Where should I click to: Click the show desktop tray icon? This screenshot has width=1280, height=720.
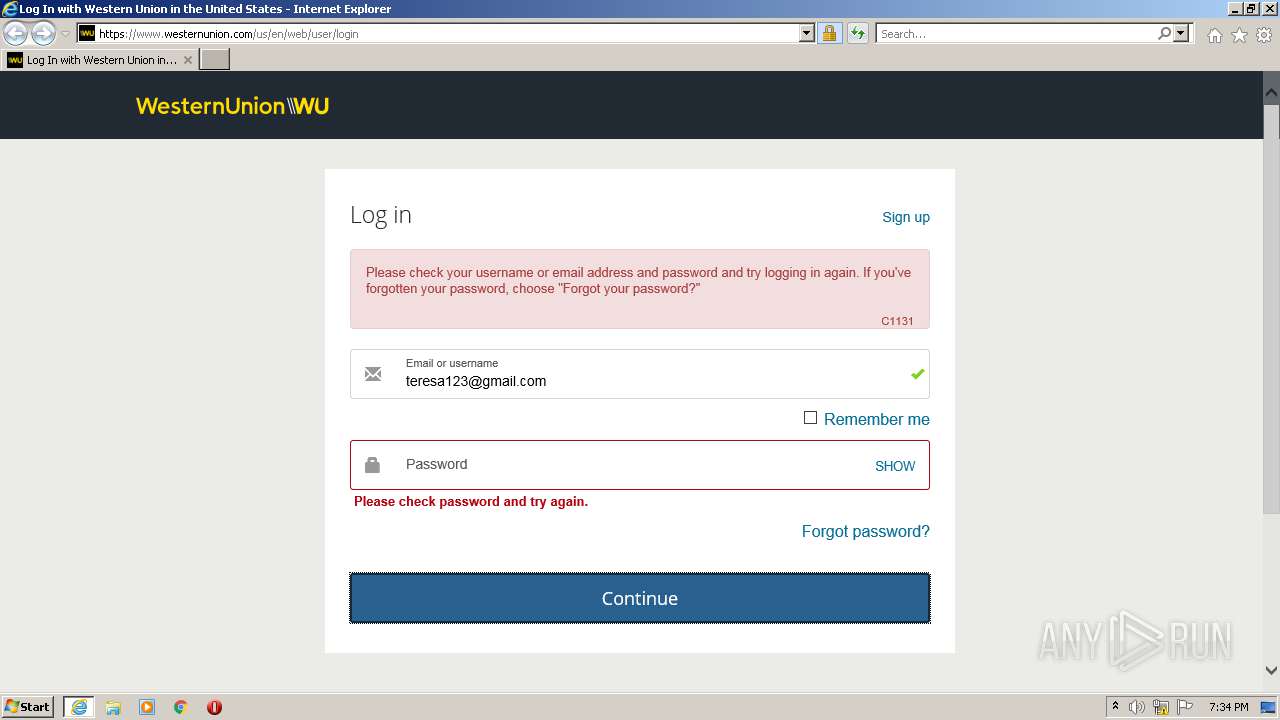(x=1269, y=707)
